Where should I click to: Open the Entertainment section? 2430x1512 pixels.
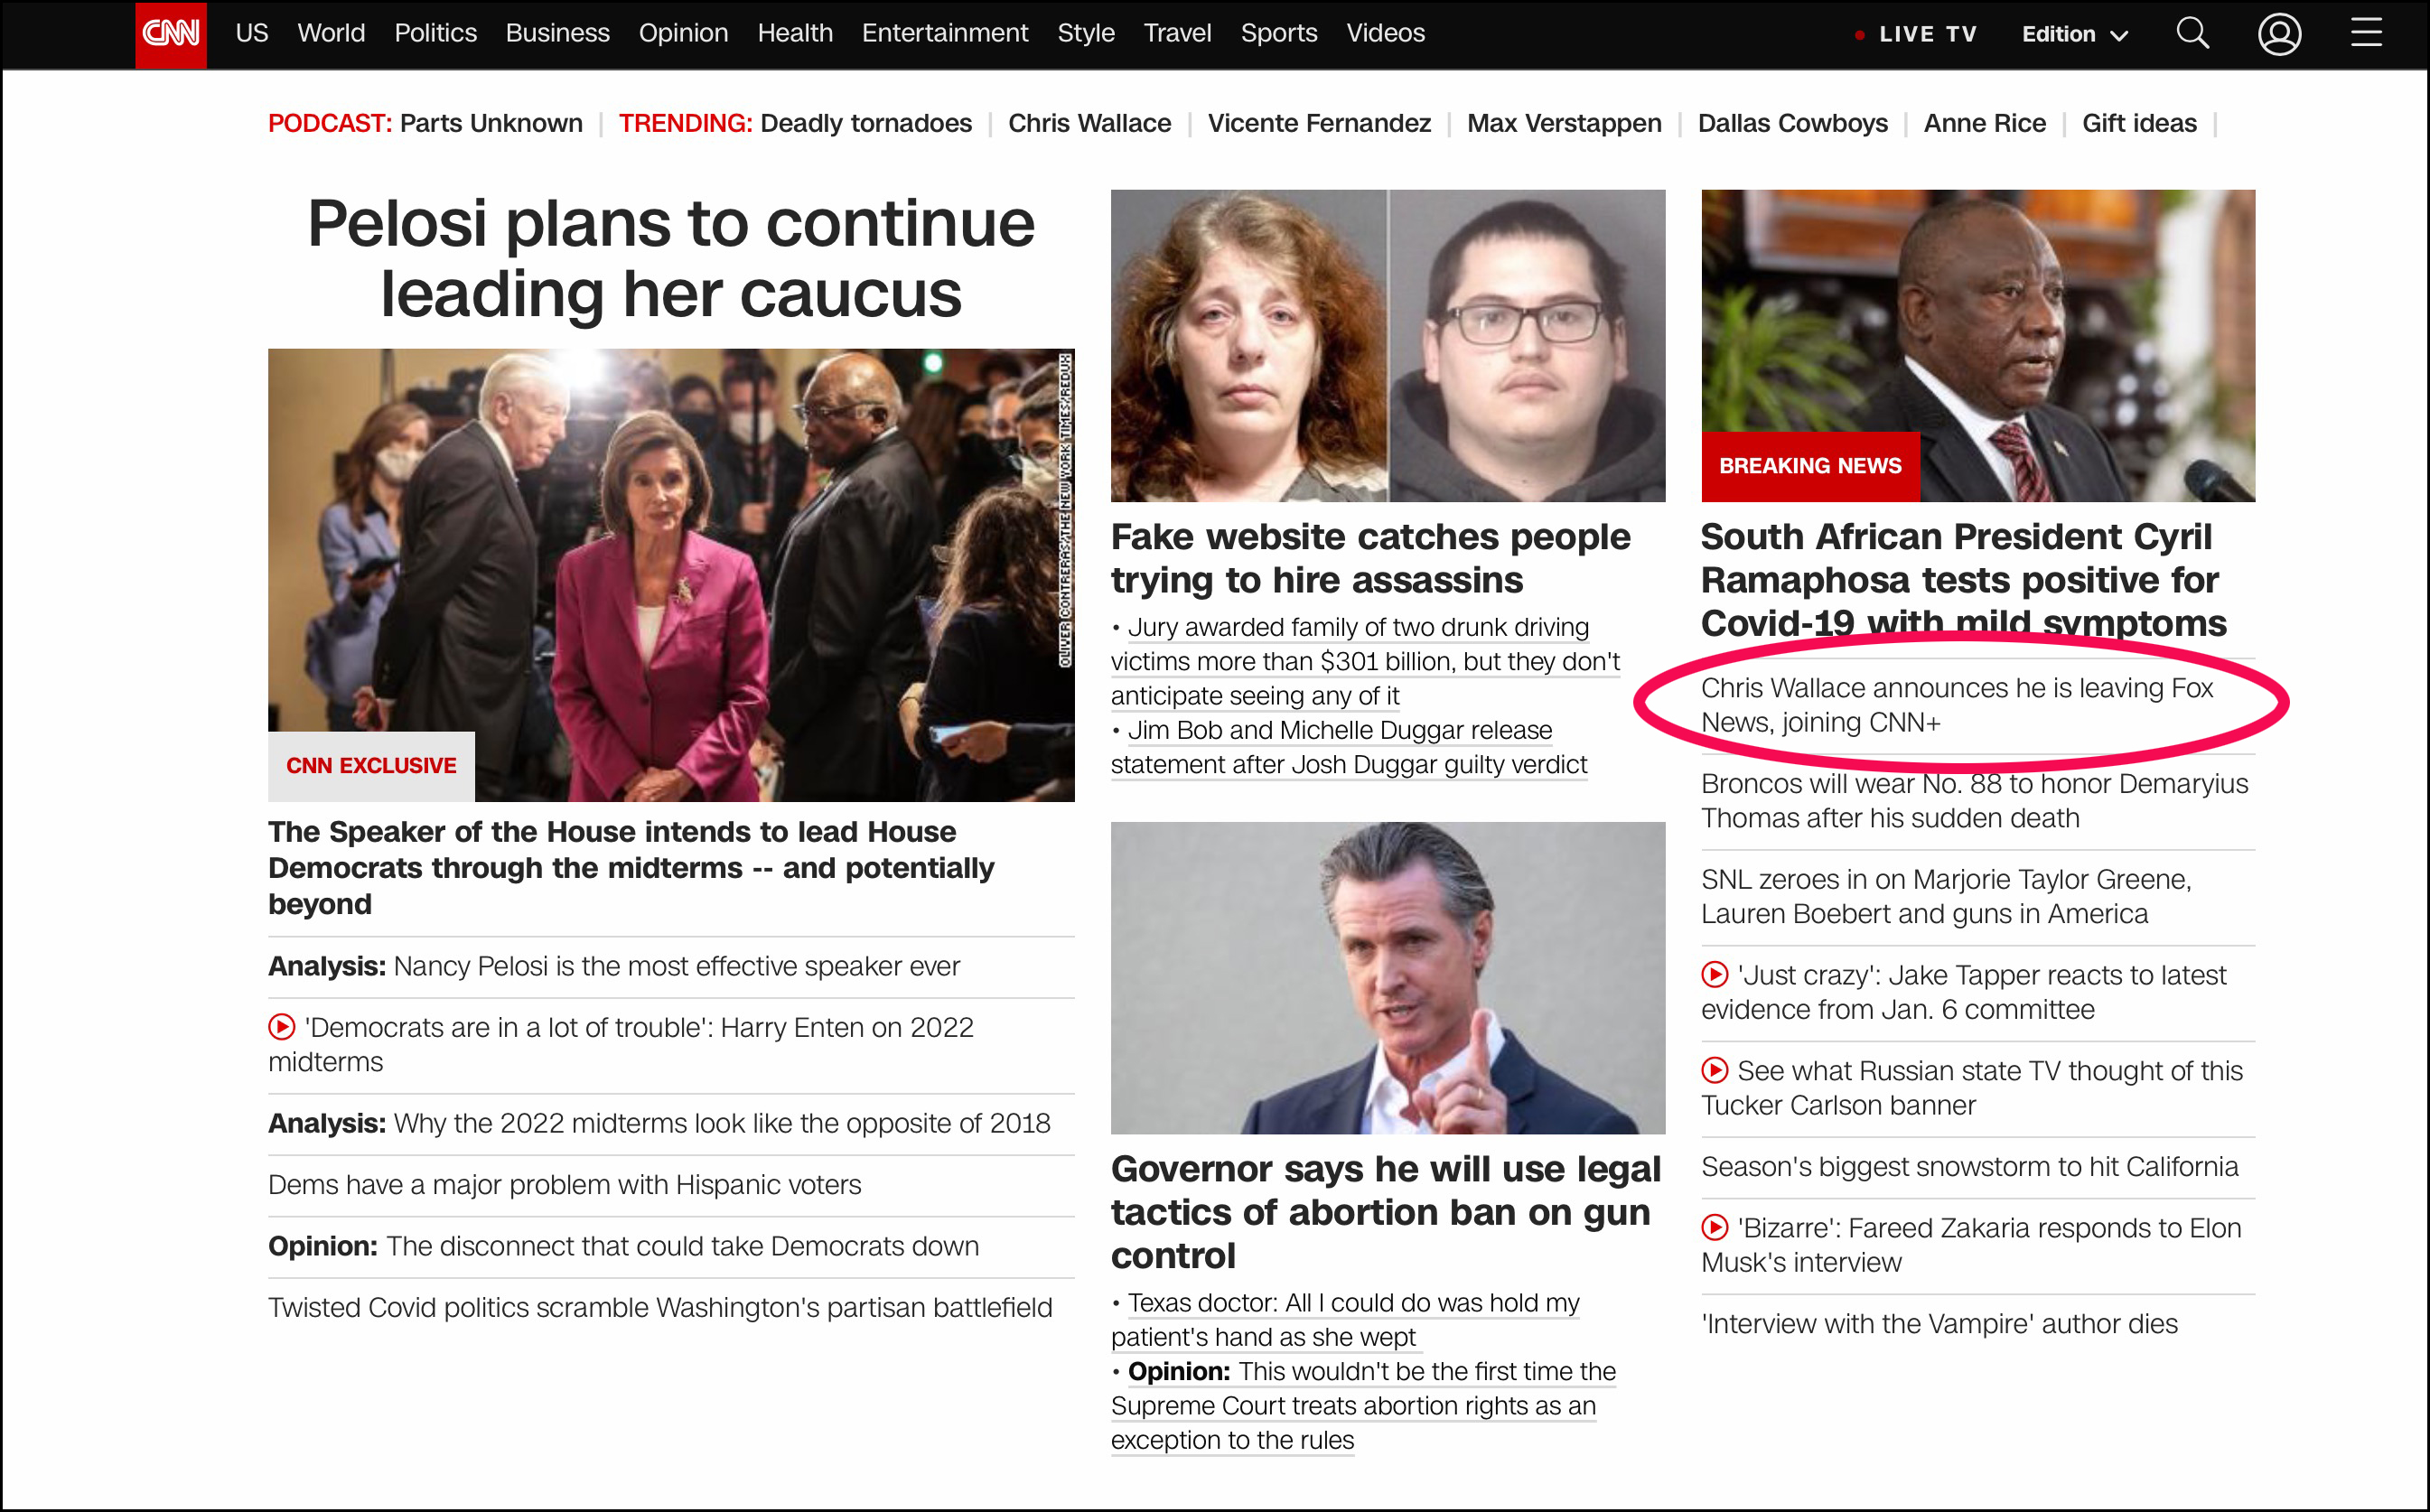click(945, 33)
